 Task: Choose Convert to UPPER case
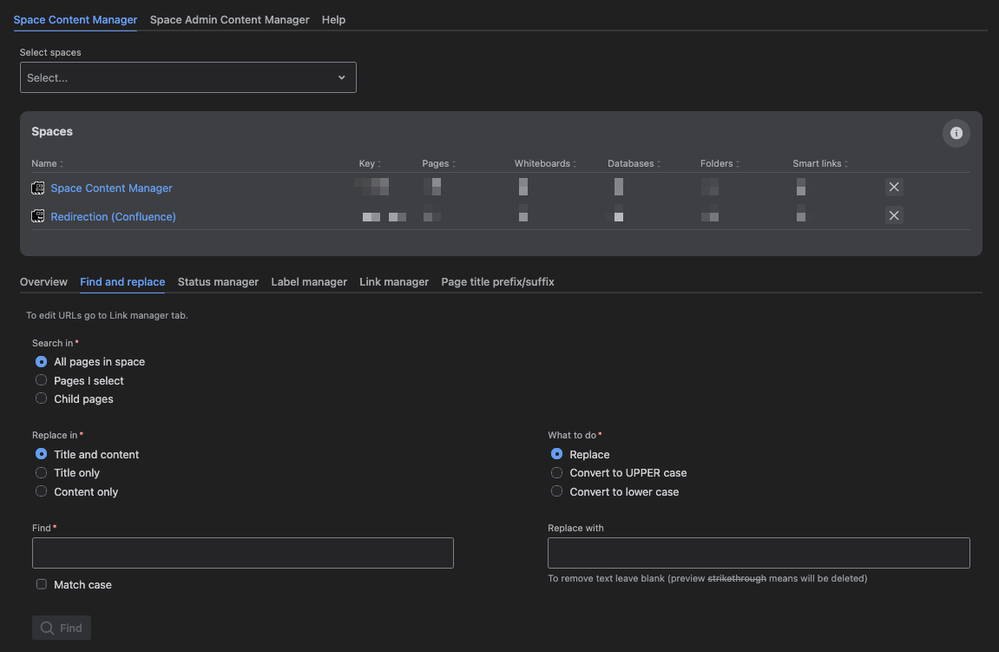tap(557, 473)
